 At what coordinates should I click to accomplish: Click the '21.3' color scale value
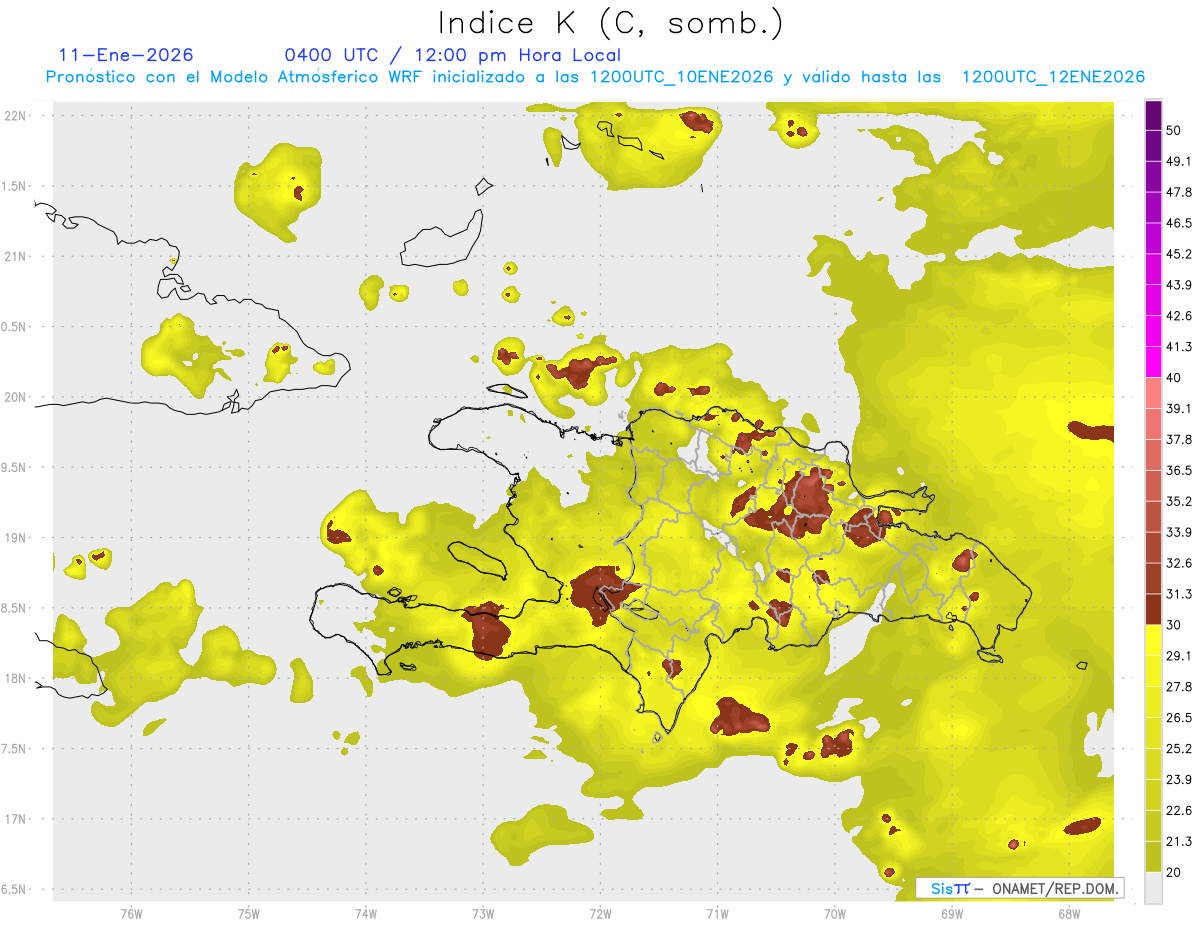pos(1178,841)
